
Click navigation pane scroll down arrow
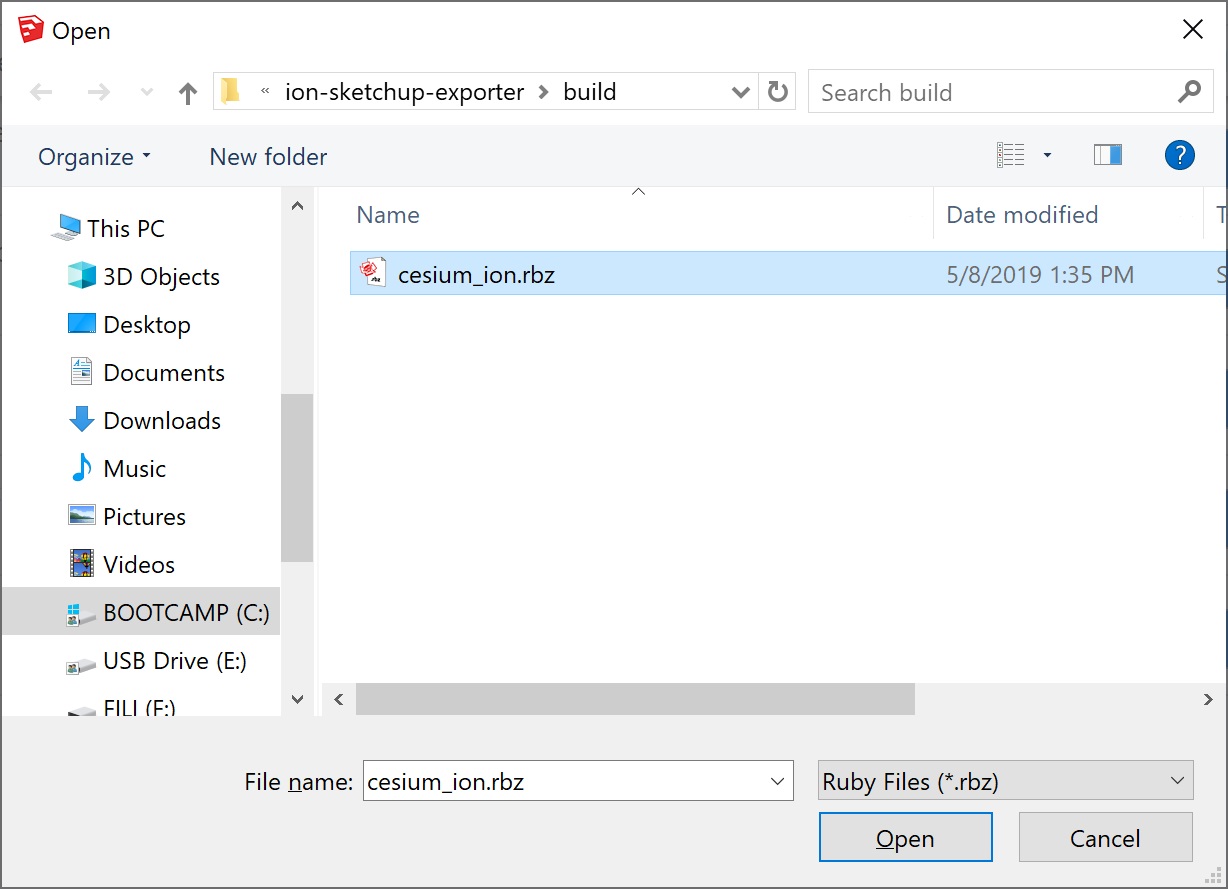[297, 699]
